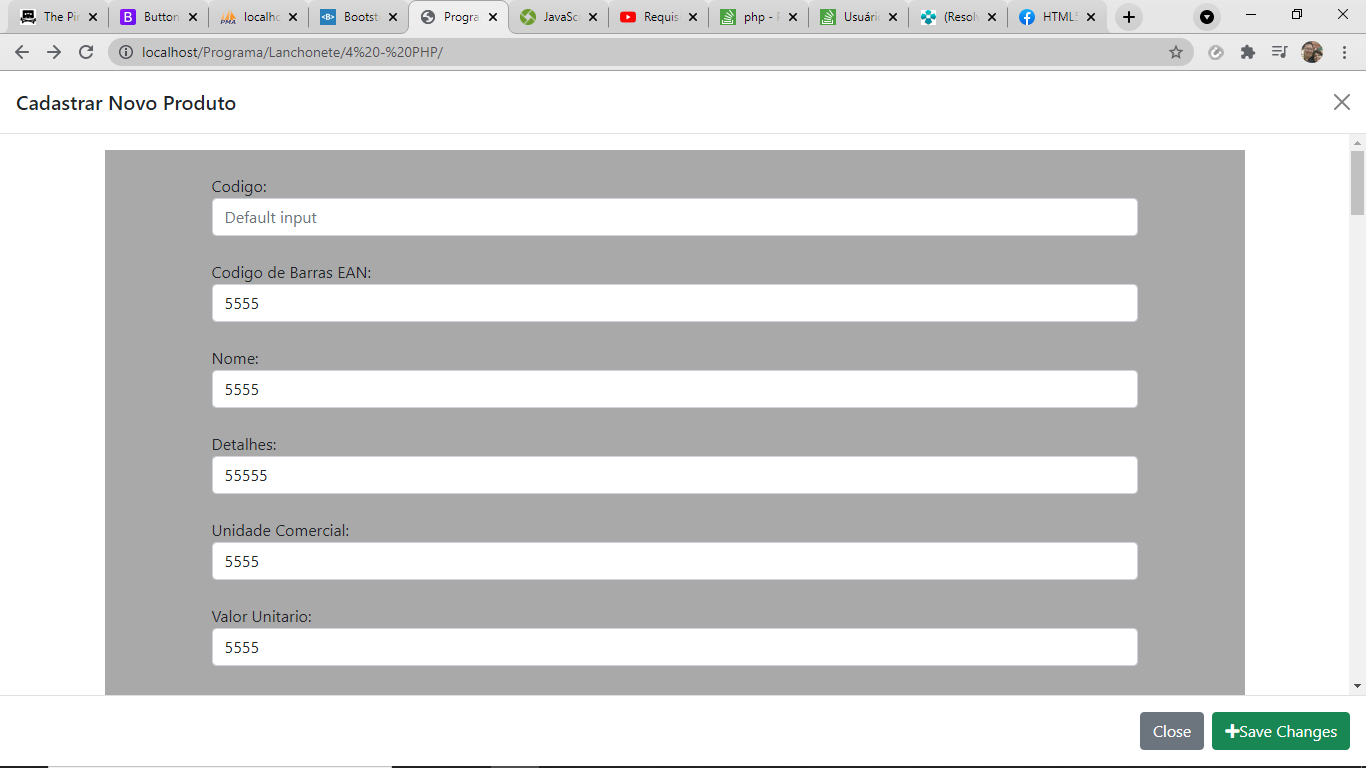
Task: Switch to the Usuário tab
Action: pyautogui.click(x=858, y=17)
